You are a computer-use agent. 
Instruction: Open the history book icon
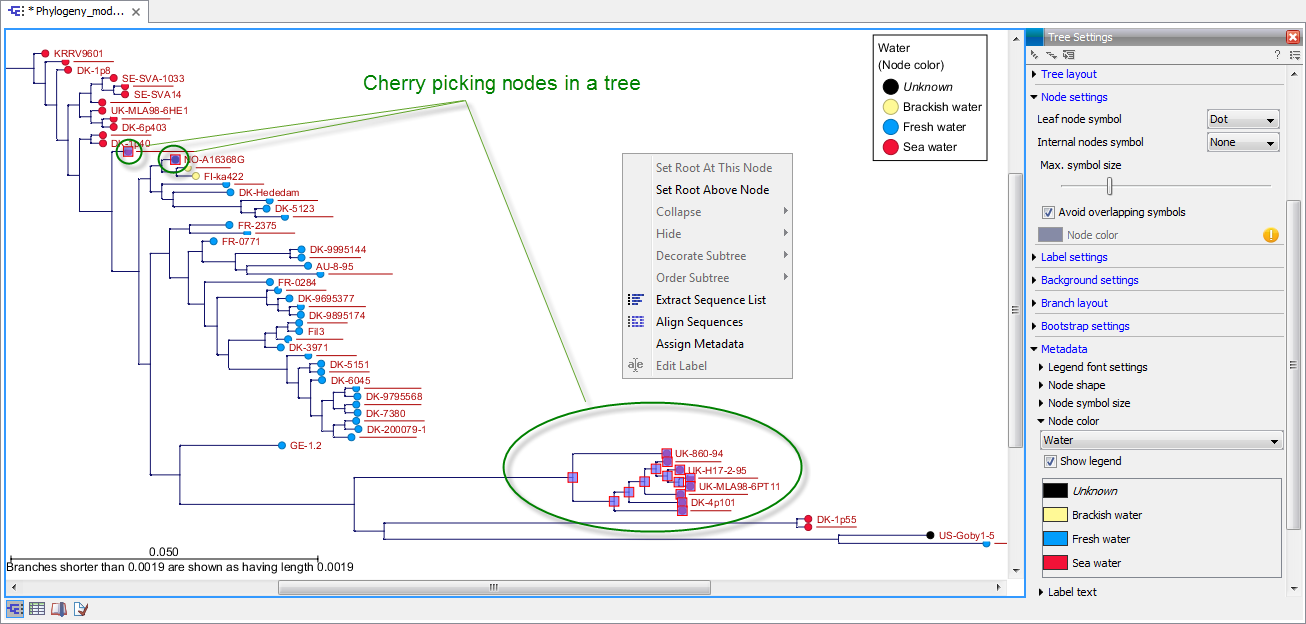tap(59, 607)
